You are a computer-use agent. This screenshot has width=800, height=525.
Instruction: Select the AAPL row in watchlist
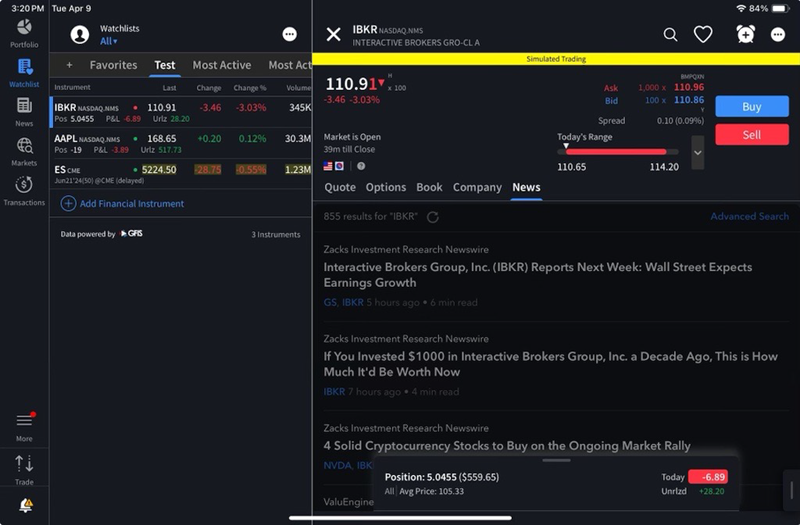180,144
